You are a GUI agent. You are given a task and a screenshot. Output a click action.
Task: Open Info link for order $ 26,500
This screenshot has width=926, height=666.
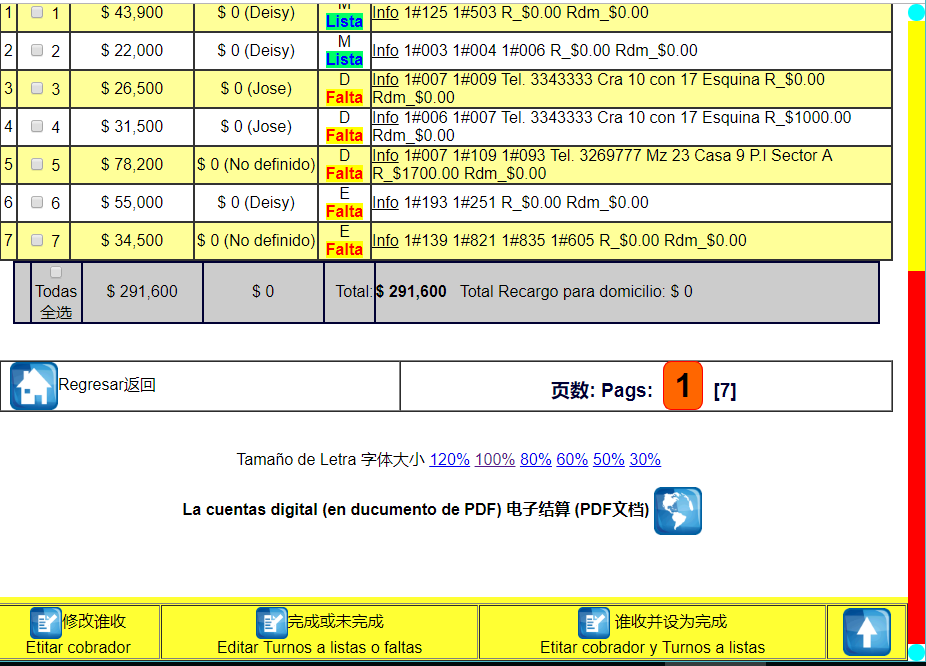coord(385,80)
